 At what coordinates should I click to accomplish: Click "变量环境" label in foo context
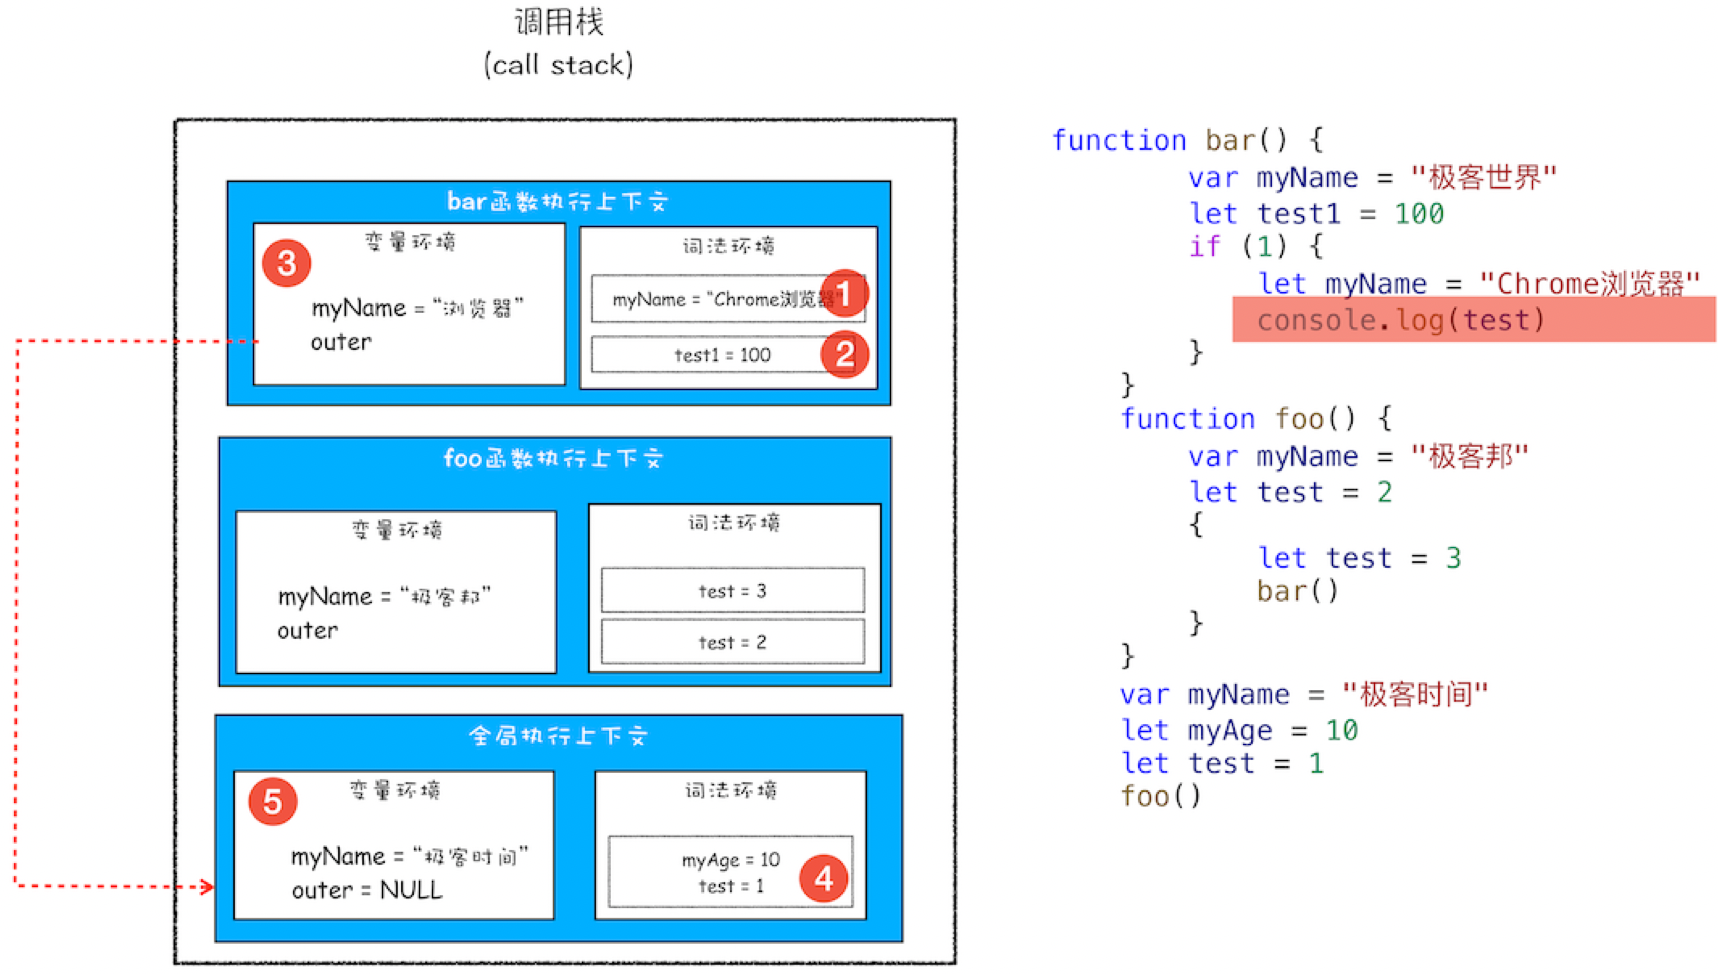397,529
